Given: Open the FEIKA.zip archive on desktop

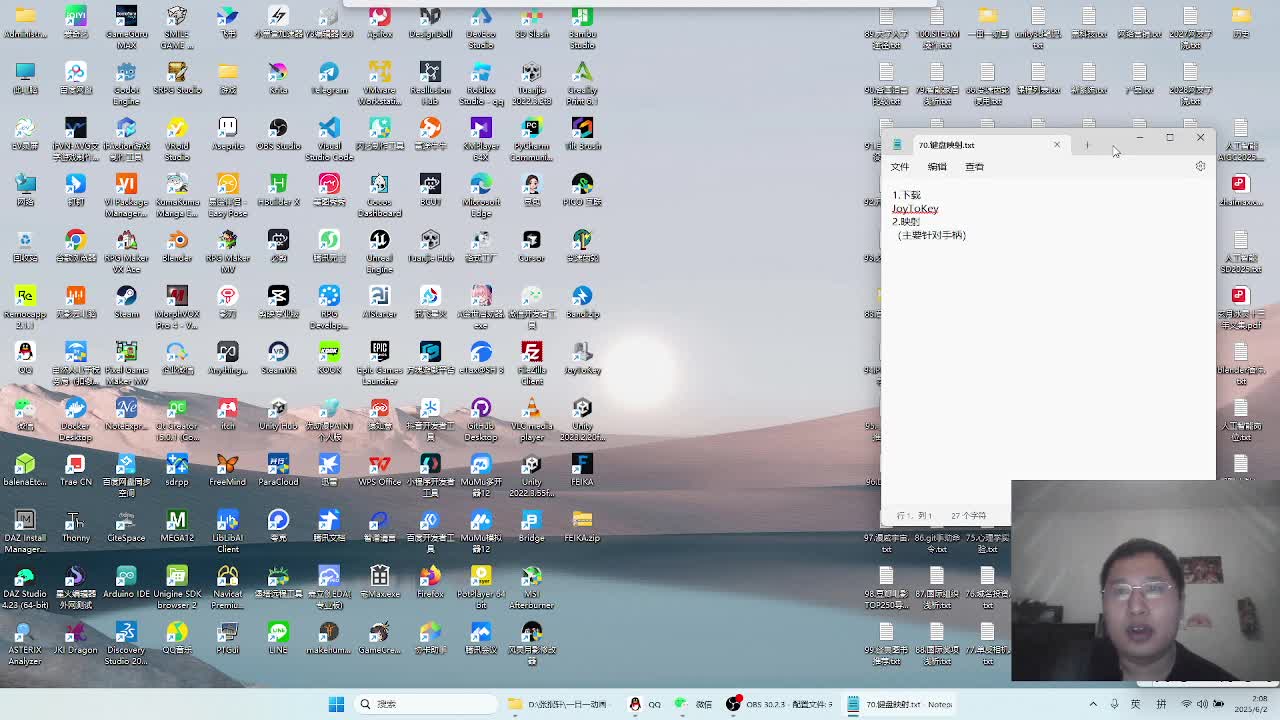Looking at the screenshot, I should (582, 526).
